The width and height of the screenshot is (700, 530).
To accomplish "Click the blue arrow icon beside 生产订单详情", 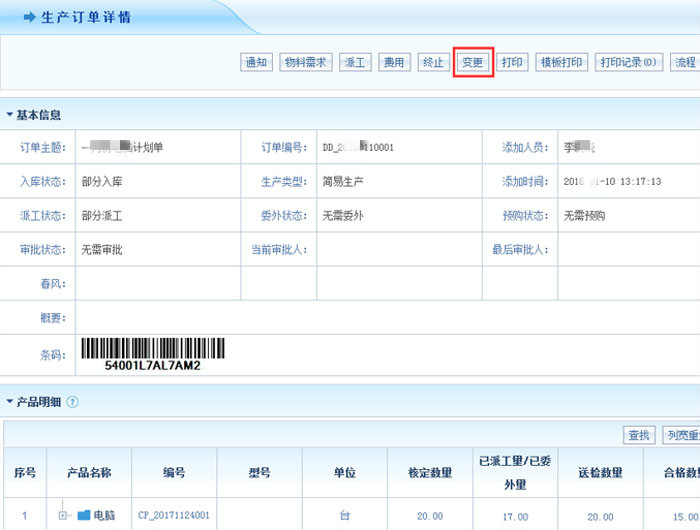I will 29,18.
